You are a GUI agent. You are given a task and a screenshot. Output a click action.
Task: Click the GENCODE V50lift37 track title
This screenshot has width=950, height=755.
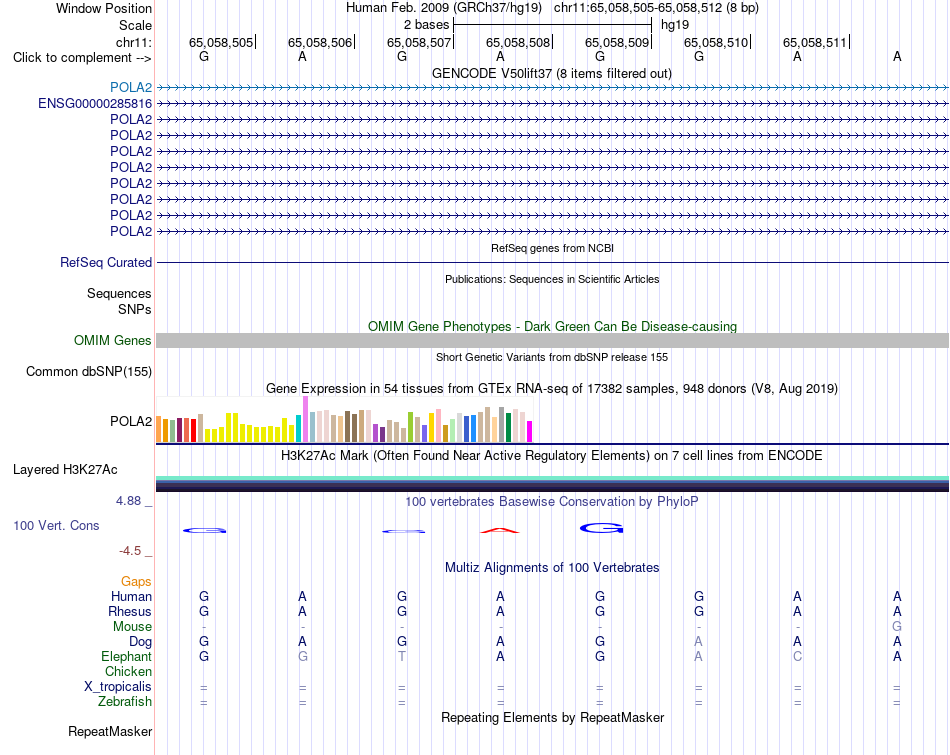click(552, 73)
